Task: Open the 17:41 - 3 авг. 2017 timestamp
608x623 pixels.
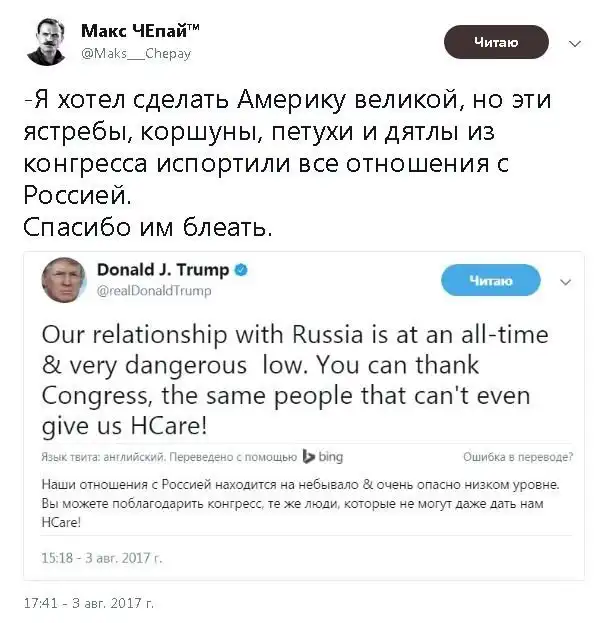Action: click(x=89, y=603)
